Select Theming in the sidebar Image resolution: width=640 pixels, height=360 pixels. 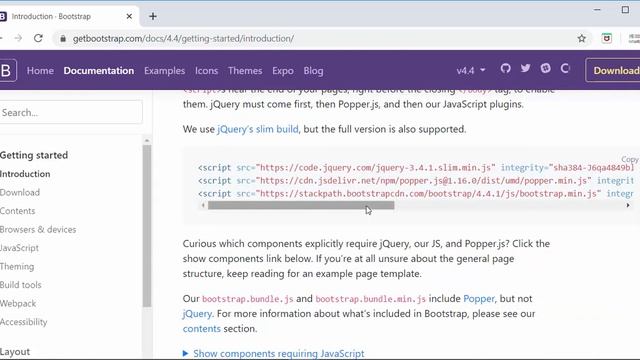click(17, 267)
